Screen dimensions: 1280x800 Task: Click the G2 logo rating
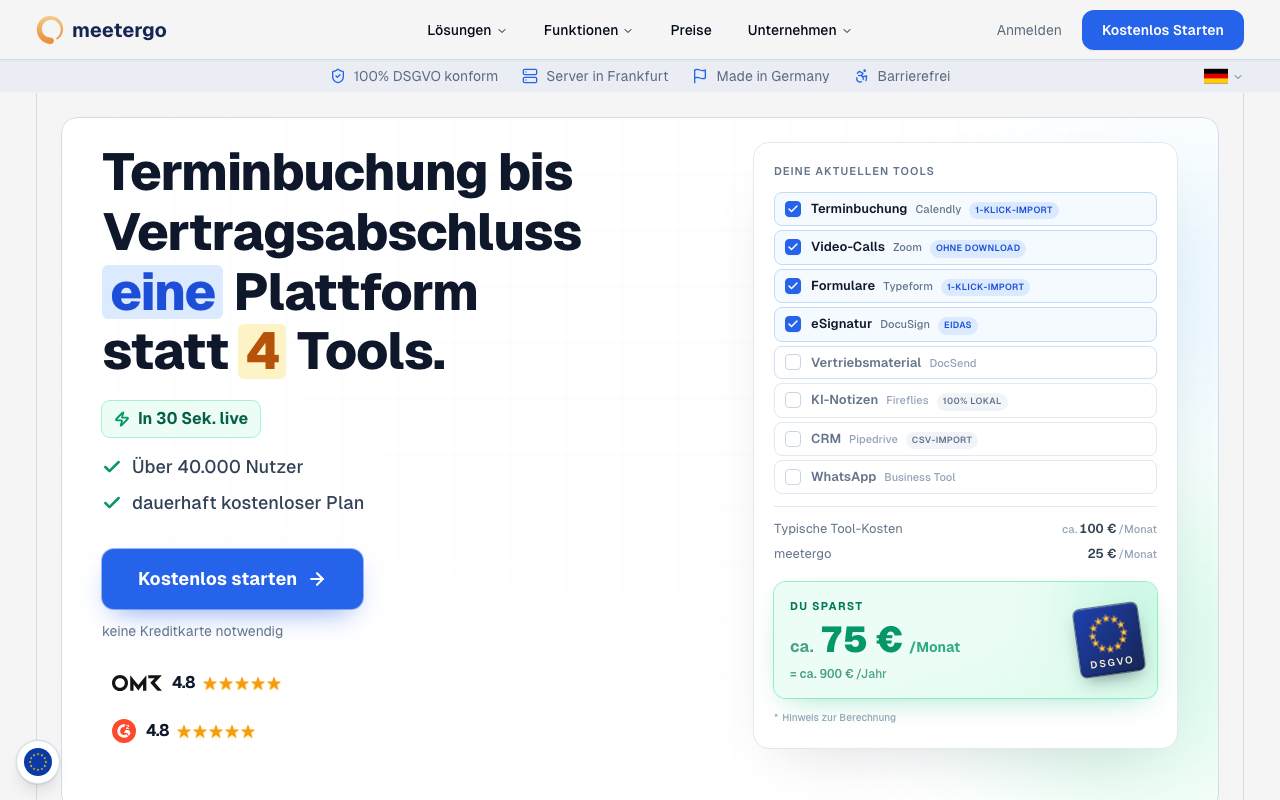coord(124,731)
